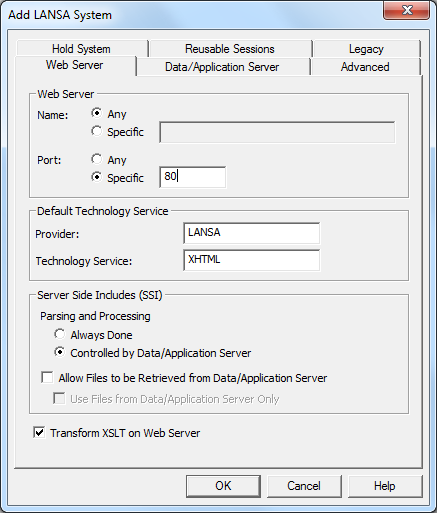This screenshot has width=437, height=513.
Task: Click the Provider field containing LANSA
Action: [251, 233]
